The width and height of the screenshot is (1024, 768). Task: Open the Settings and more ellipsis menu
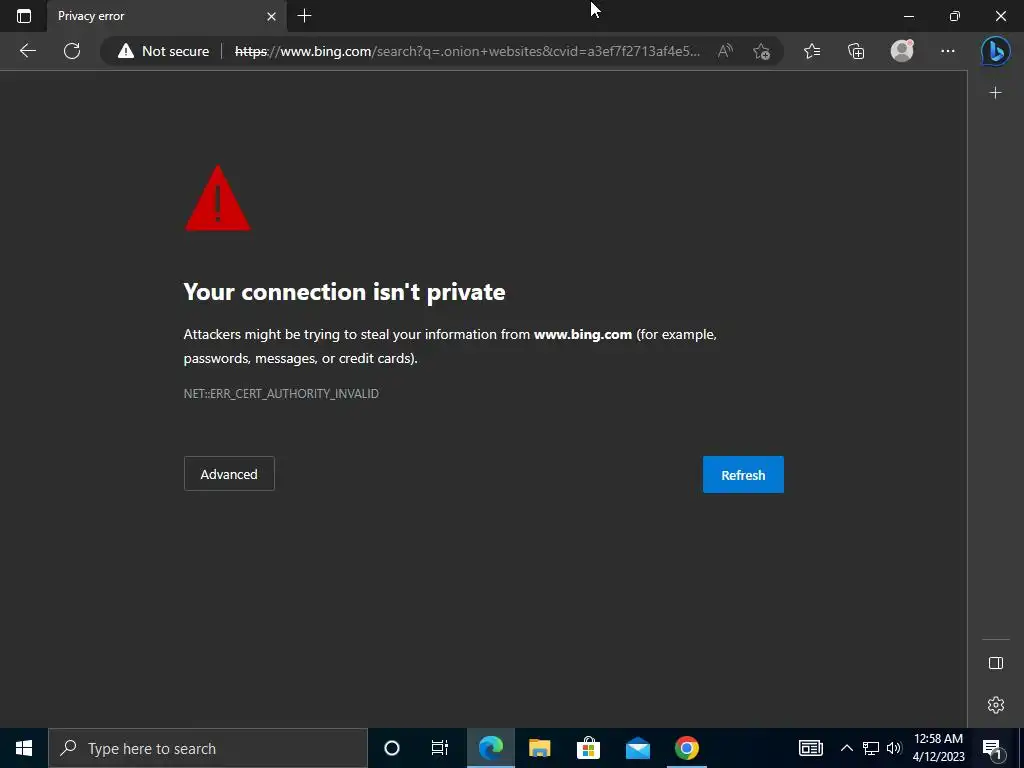click(x=948, y=51)
